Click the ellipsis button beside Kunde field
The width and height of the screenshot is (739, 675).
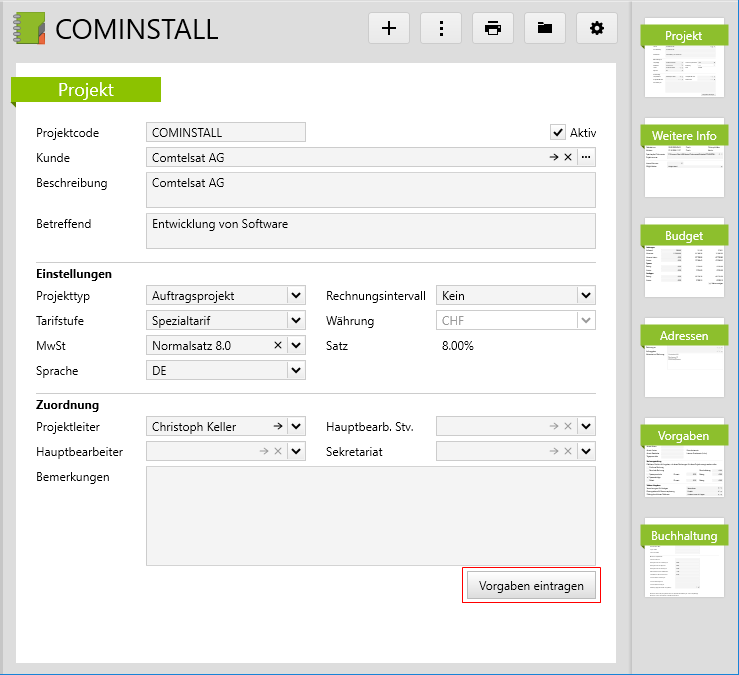click(x=586, y=157)
